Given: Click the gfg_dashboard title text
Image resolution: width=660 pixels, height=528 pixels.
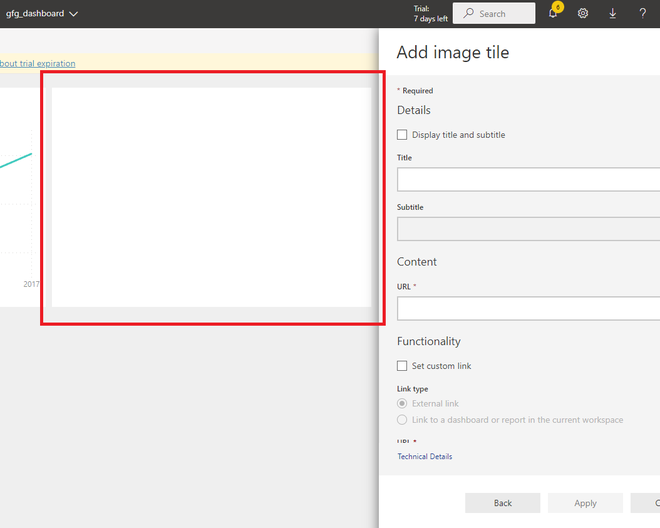Looking at the screenshot, I should [x=35, y=13].
